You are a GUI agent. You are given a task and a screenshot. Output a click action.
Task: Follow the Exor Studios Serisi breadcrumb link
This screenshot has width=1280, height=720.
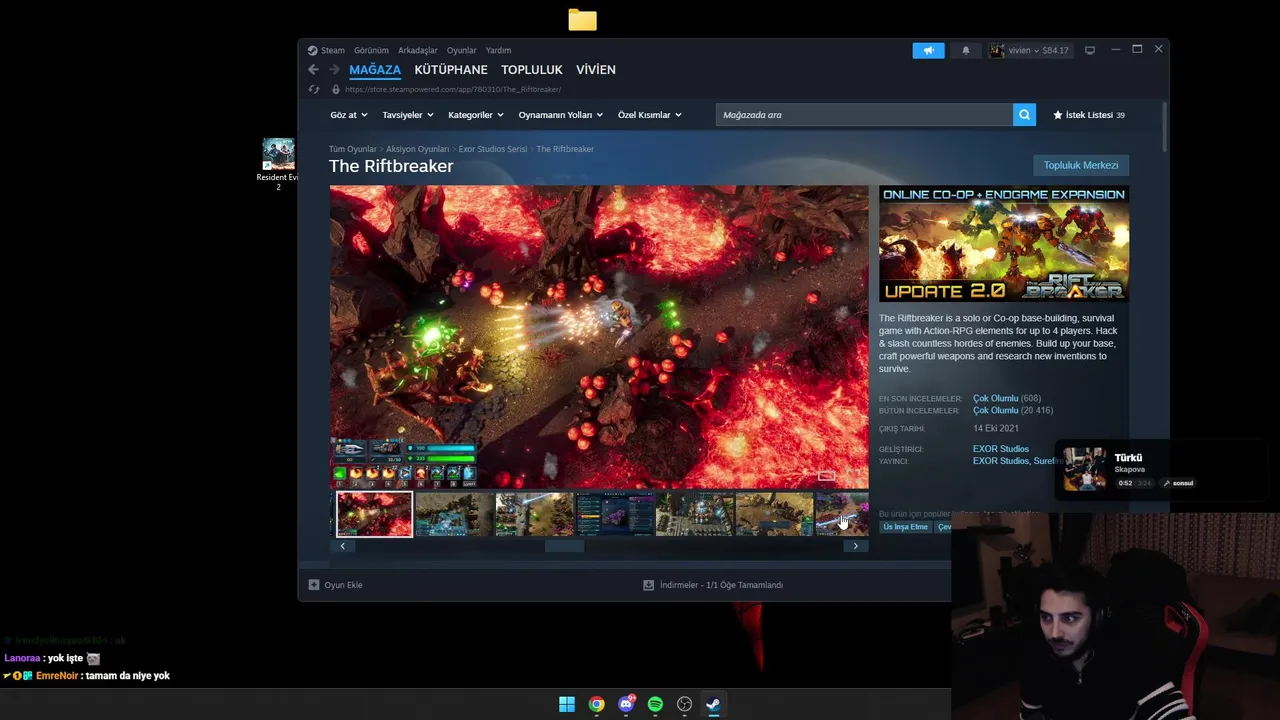492,149
